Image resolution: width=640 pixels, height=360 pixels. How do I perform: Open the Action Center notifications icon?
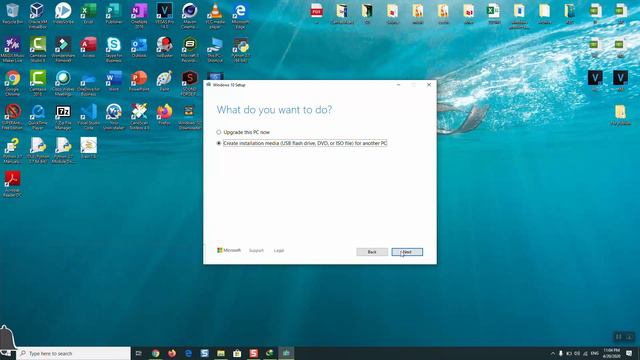(x=629, y=353)
